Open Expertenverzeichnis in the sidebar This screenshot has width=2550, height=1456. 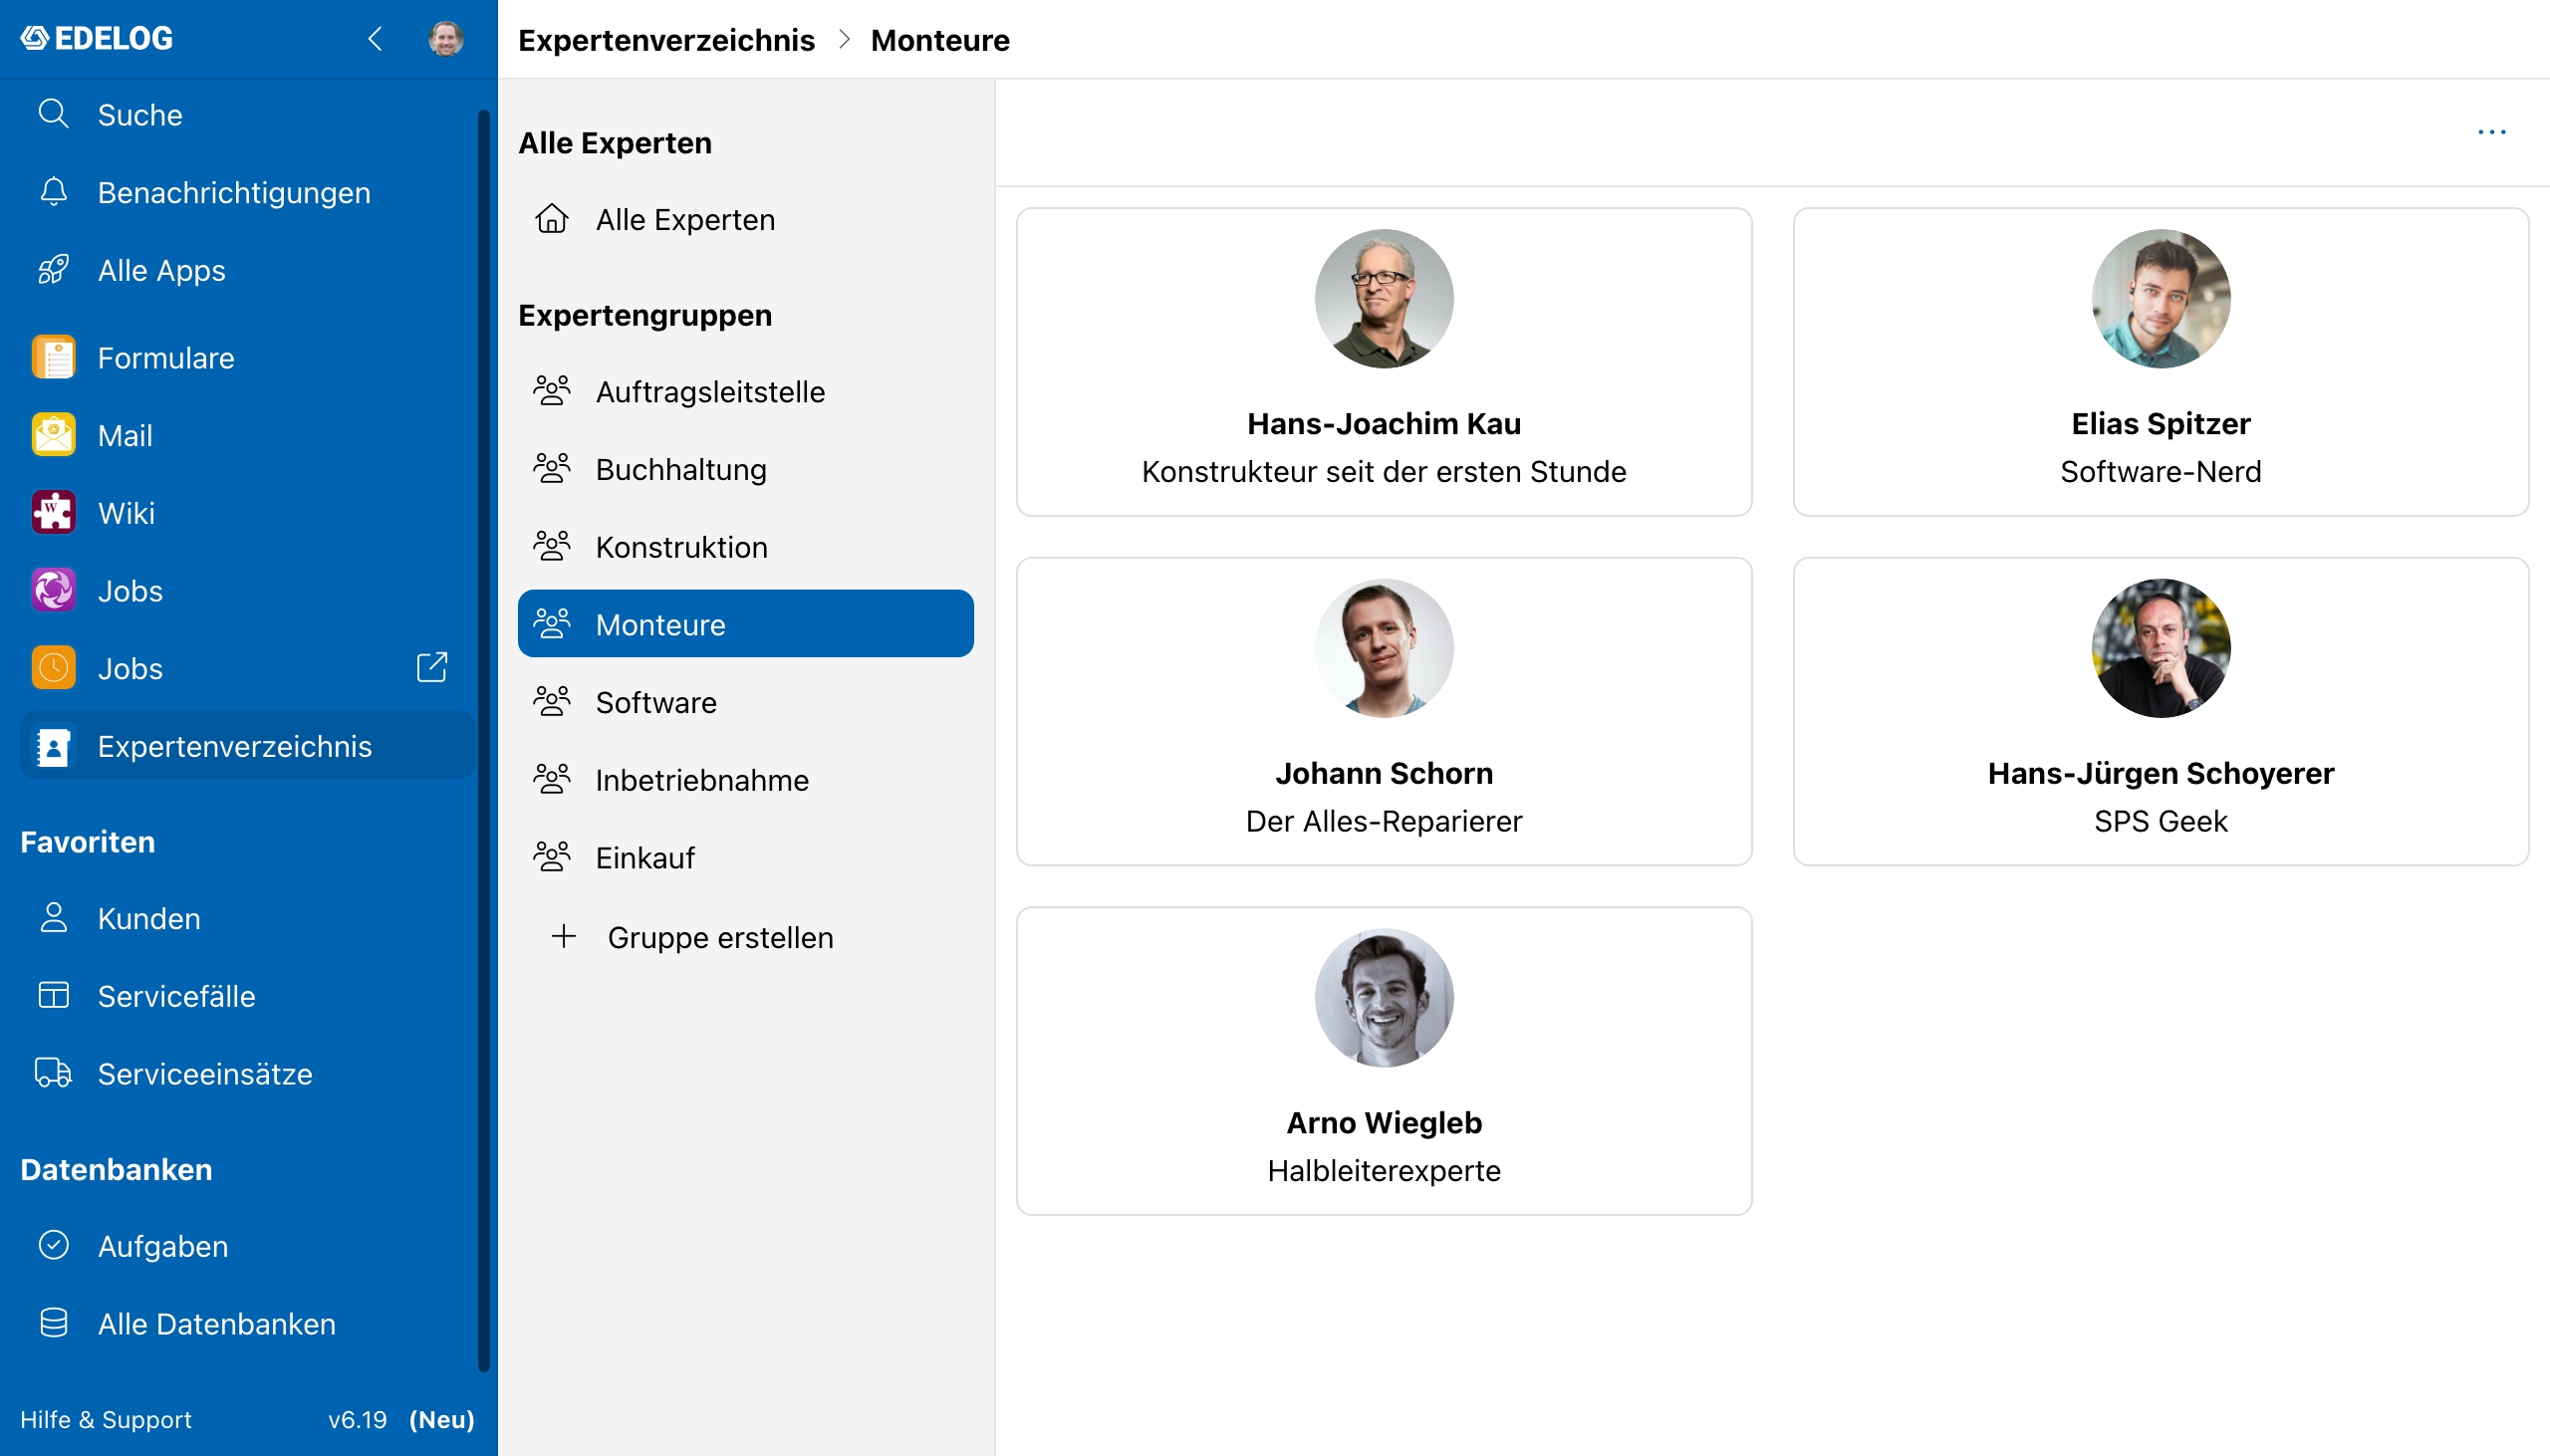(x=248, y=746)
